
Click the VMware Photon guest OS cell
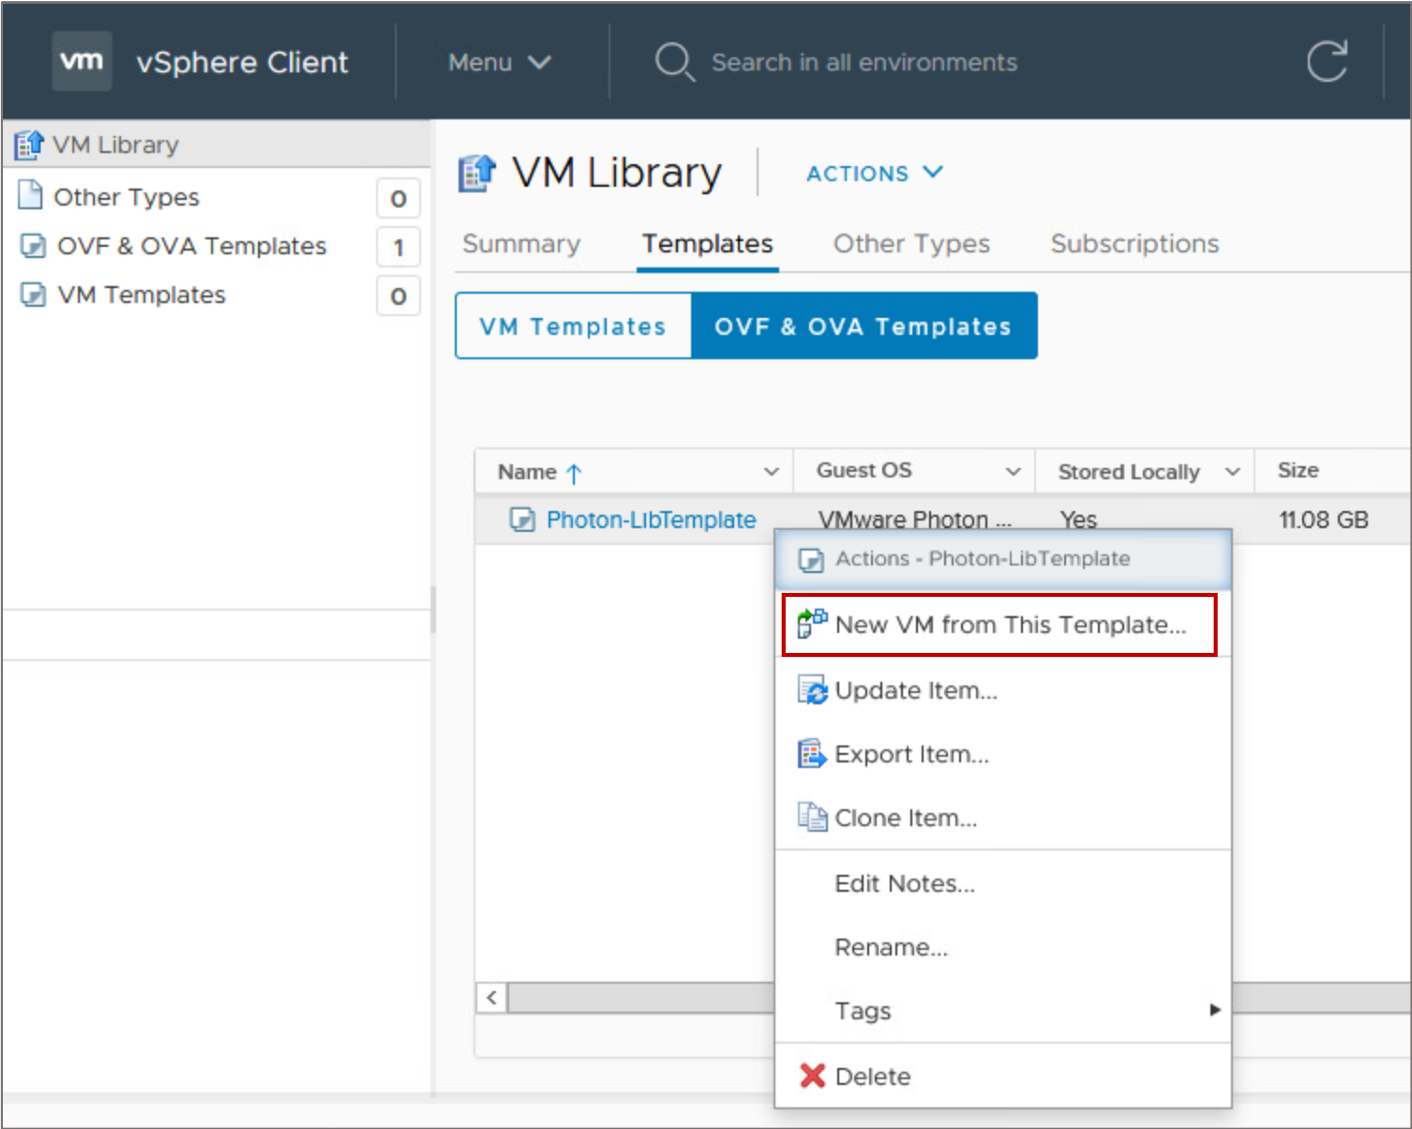914,520
